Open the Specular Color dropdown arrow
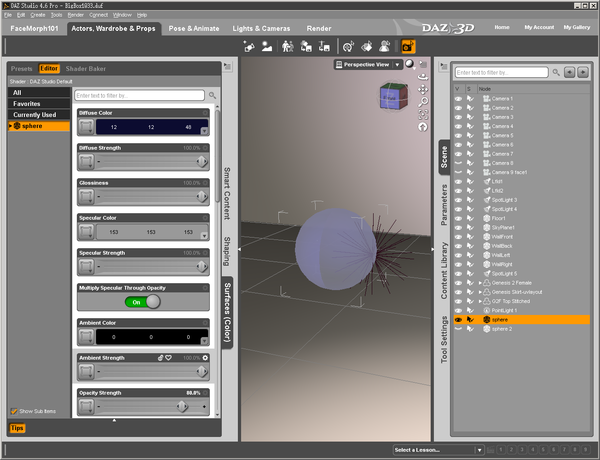The image size is (600, 460). click(x=205, y=236)
